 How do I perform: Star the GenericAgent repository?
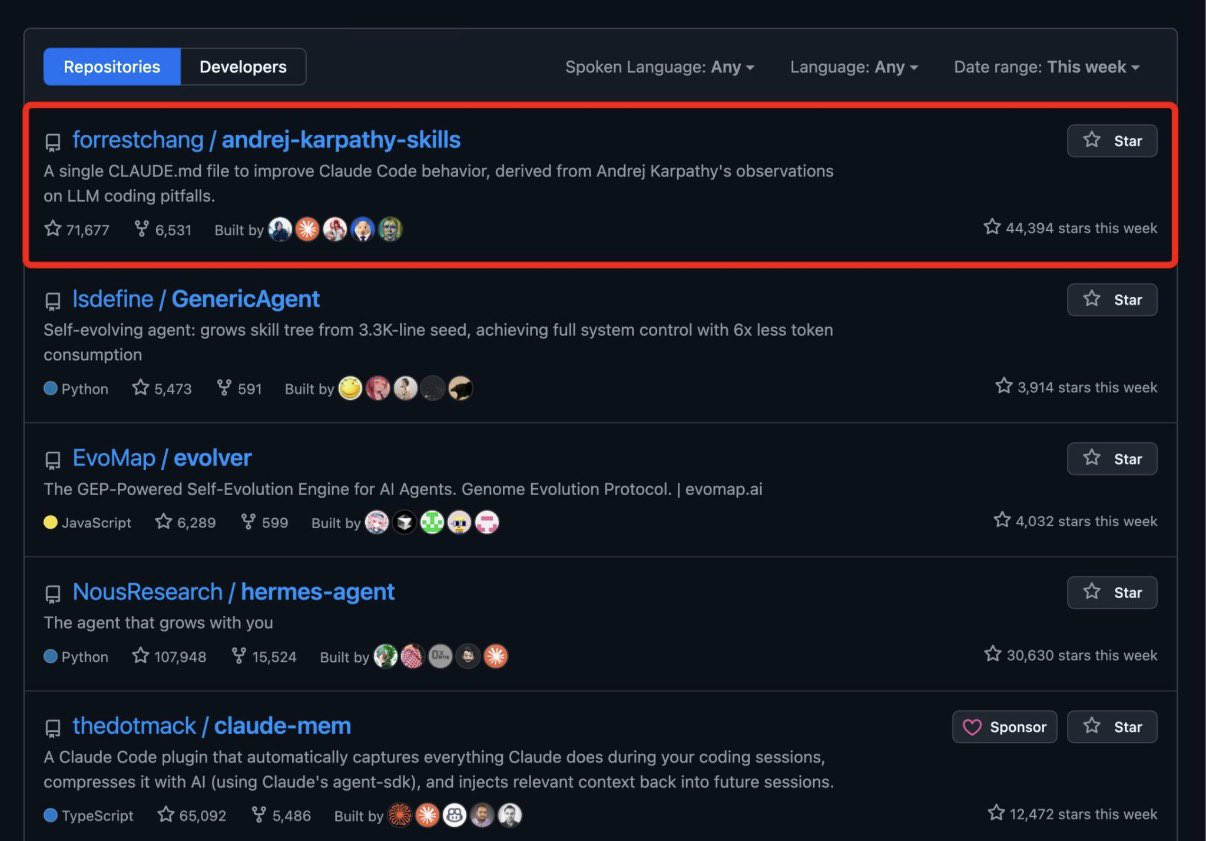(x=1112, y=300)
